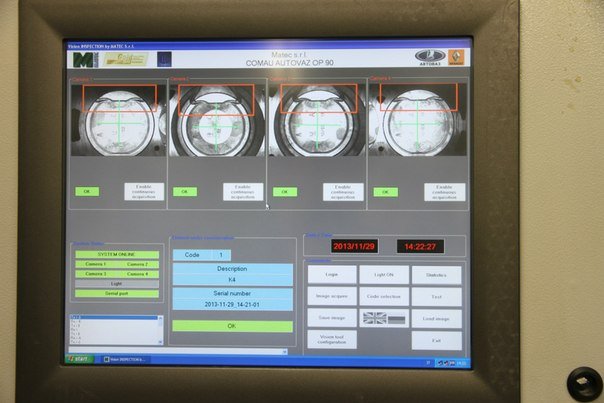
Task: Click the Load image button
Action: click(436, 319)
